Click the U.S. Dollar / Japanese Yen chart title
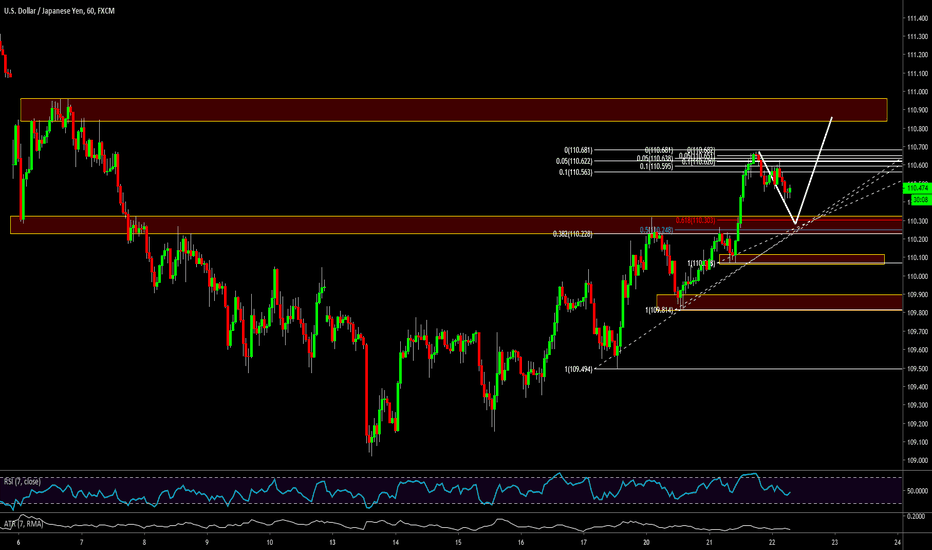 pyautogui.click(x=59, y=11)
